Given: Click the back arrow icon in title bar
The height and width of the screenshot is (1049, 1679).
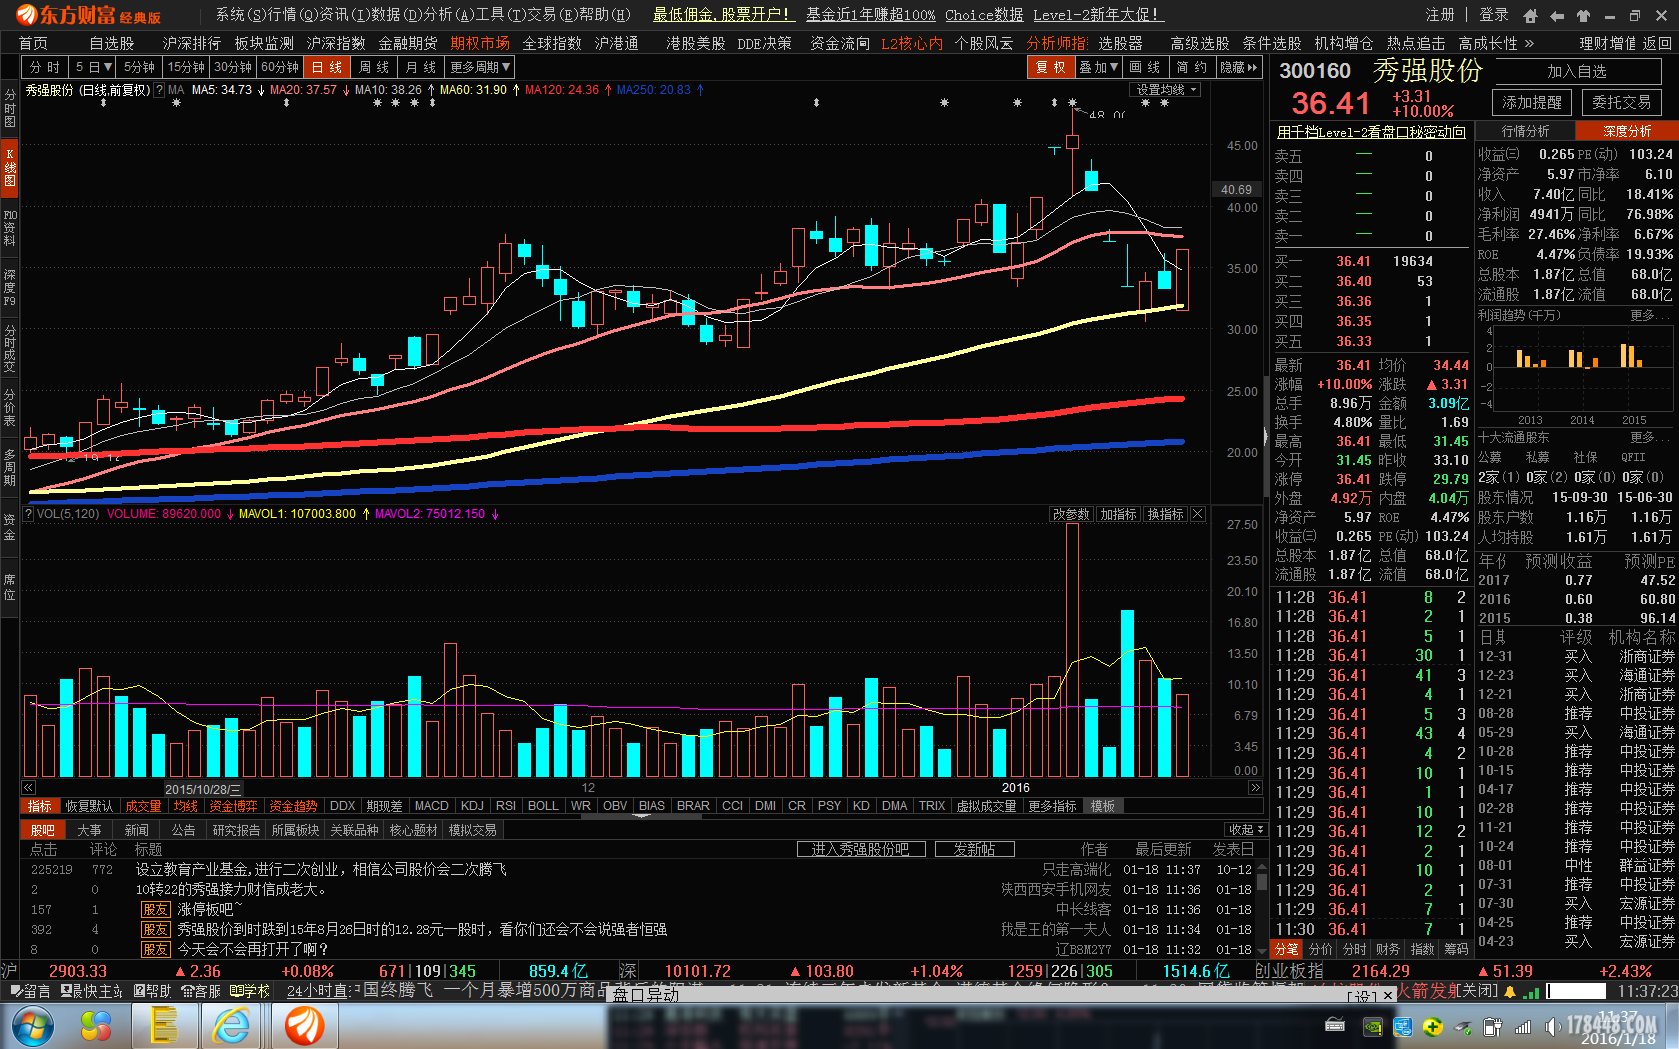Looking at the screenshot, I should click(x=1557, y=15).
